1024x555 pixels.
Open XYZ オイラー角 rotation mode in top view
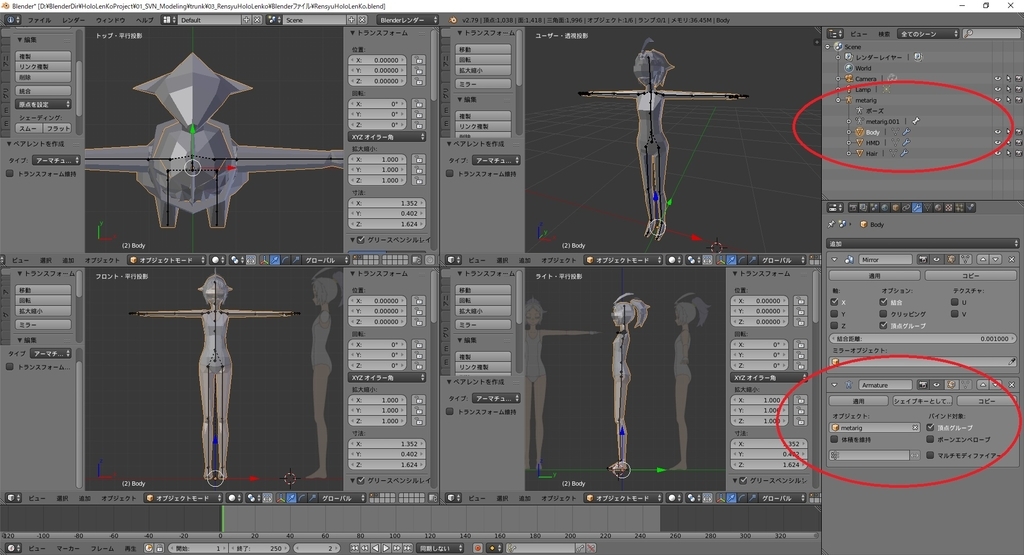tap(387, 136)
